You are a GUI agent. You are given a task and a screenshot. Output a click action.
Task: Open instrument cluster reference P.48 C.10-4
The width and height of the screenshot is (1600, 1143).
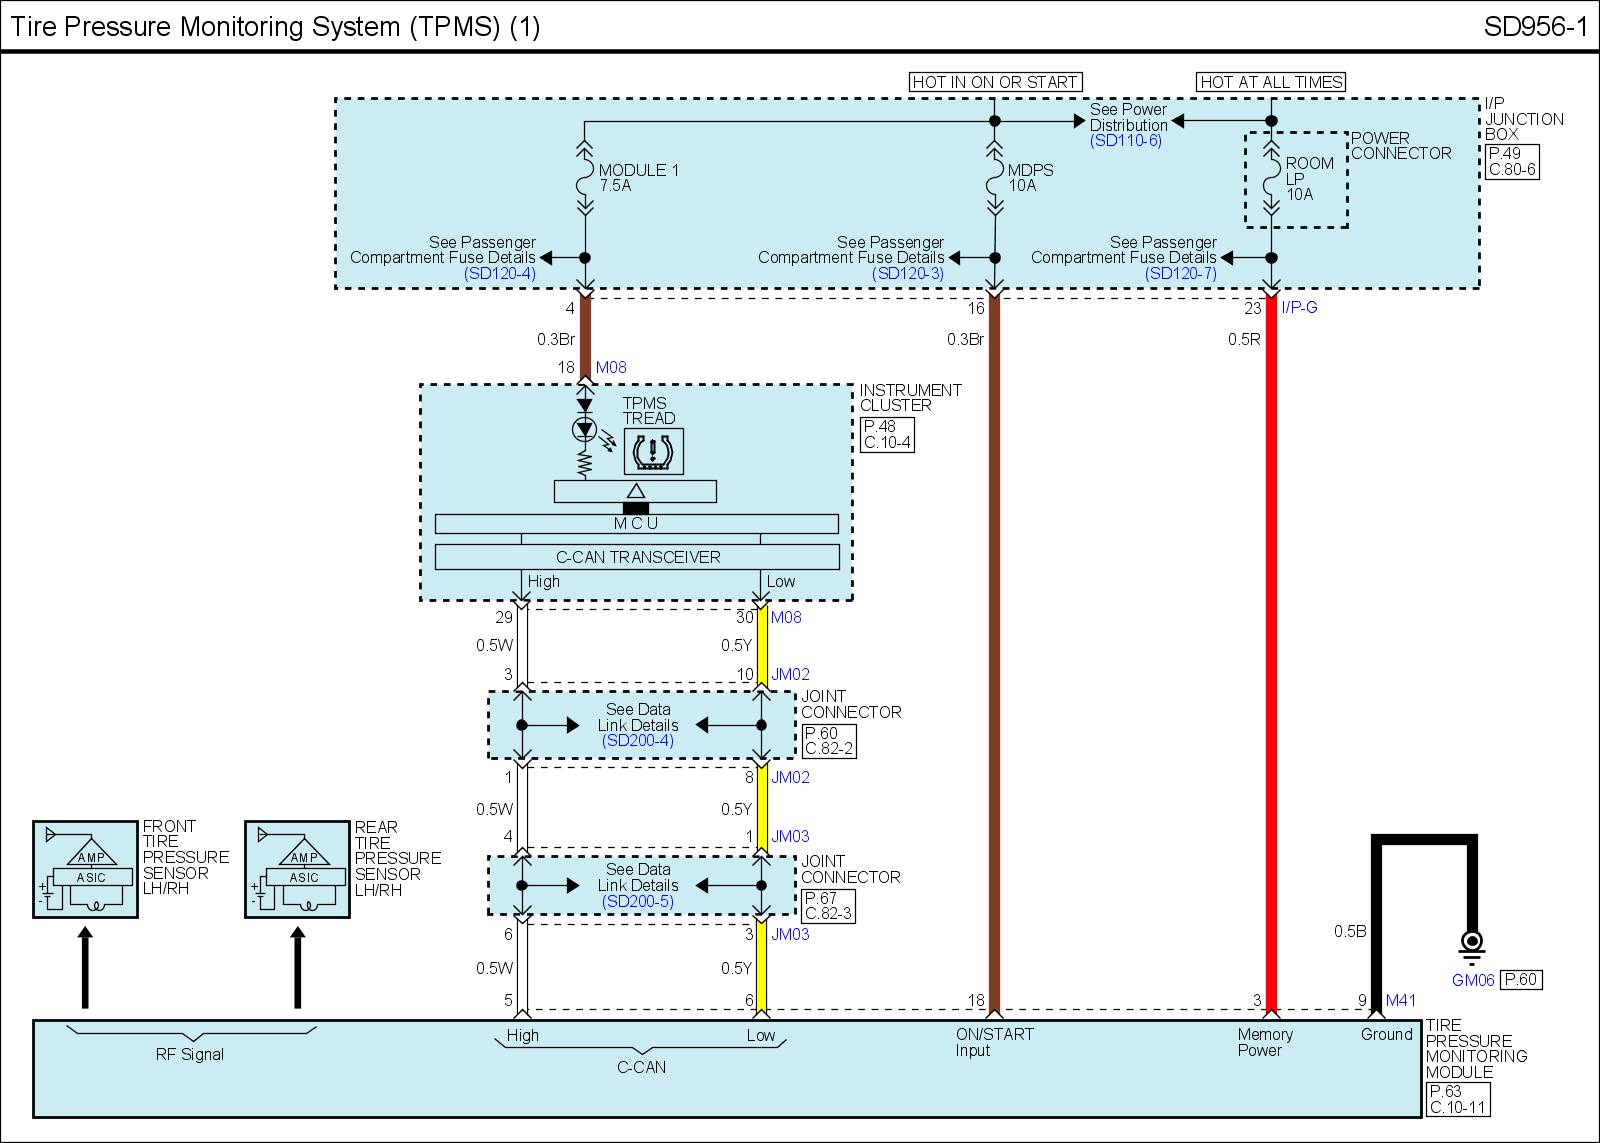887,434
